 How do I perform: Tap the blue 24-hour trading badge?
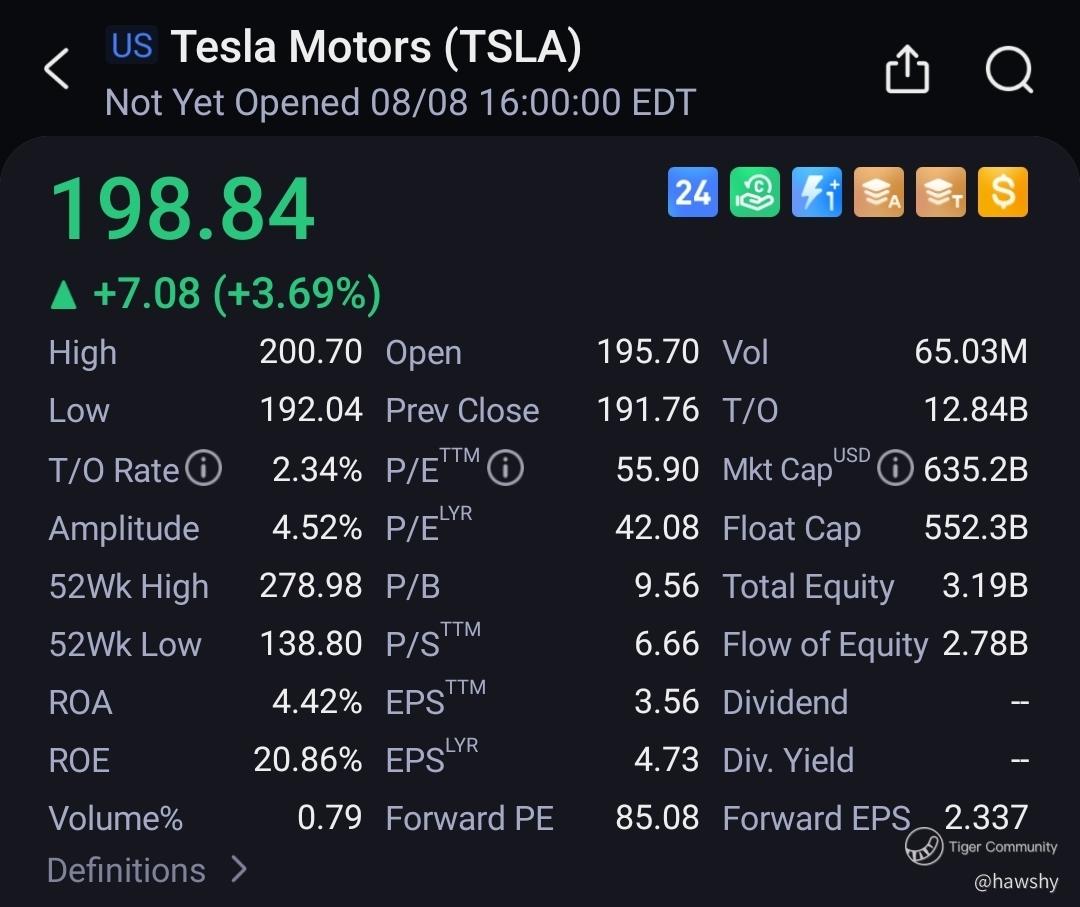click(692, 192)
